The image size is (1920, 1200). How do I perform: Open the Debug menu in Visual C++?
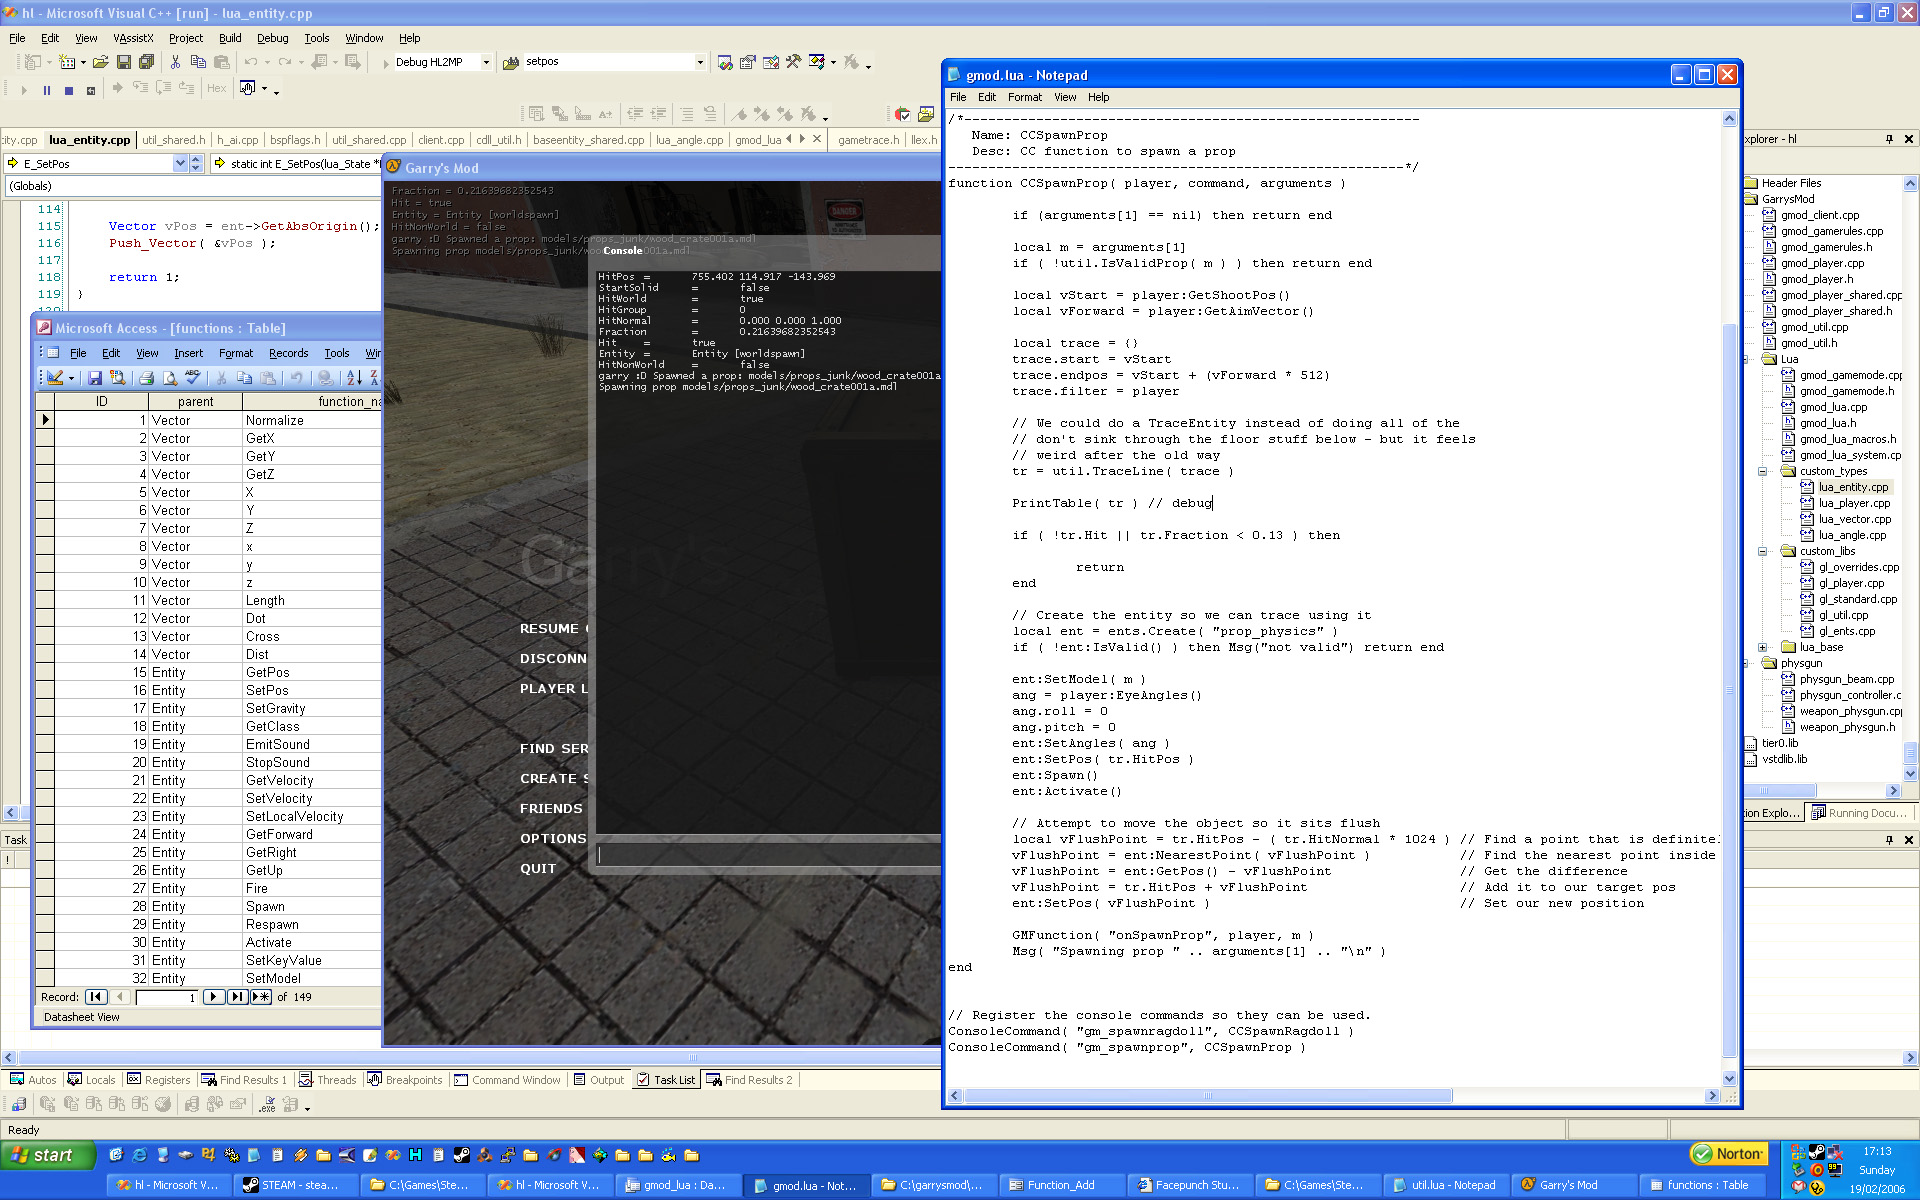tap(272, 38)
